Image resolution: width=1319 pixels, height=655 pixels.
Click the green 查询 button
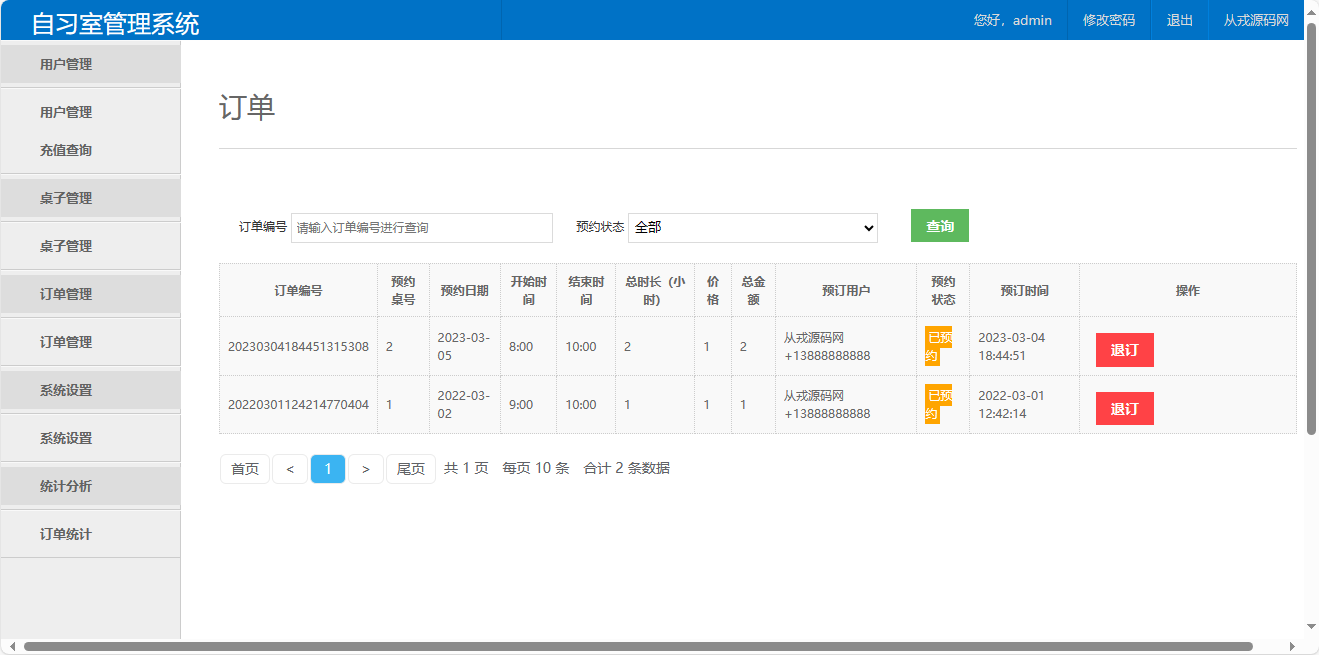pos(939,226)
